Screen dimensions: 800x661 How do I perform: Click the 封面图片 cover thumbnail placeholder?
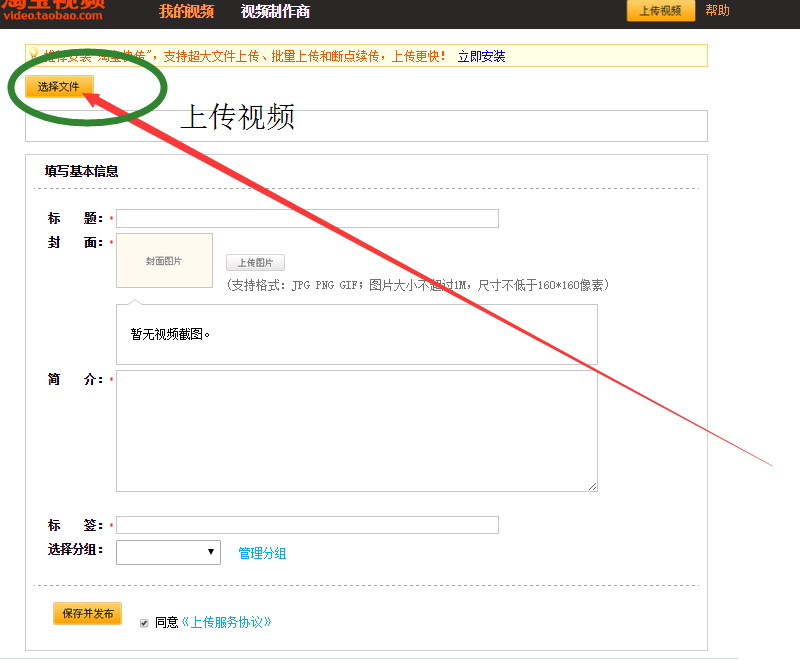pyautogui.click(x=164, y=261)
